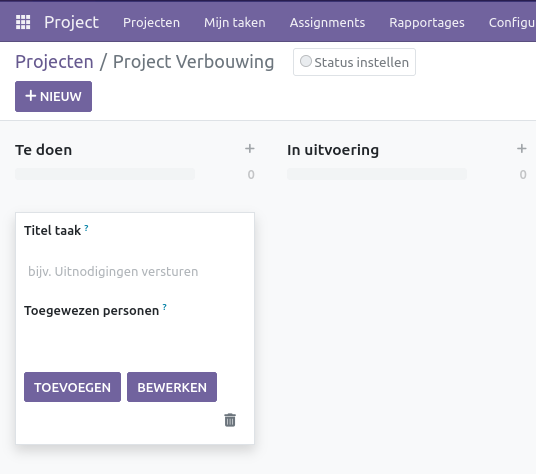Focus the Titel taak input field

point(135,271)
